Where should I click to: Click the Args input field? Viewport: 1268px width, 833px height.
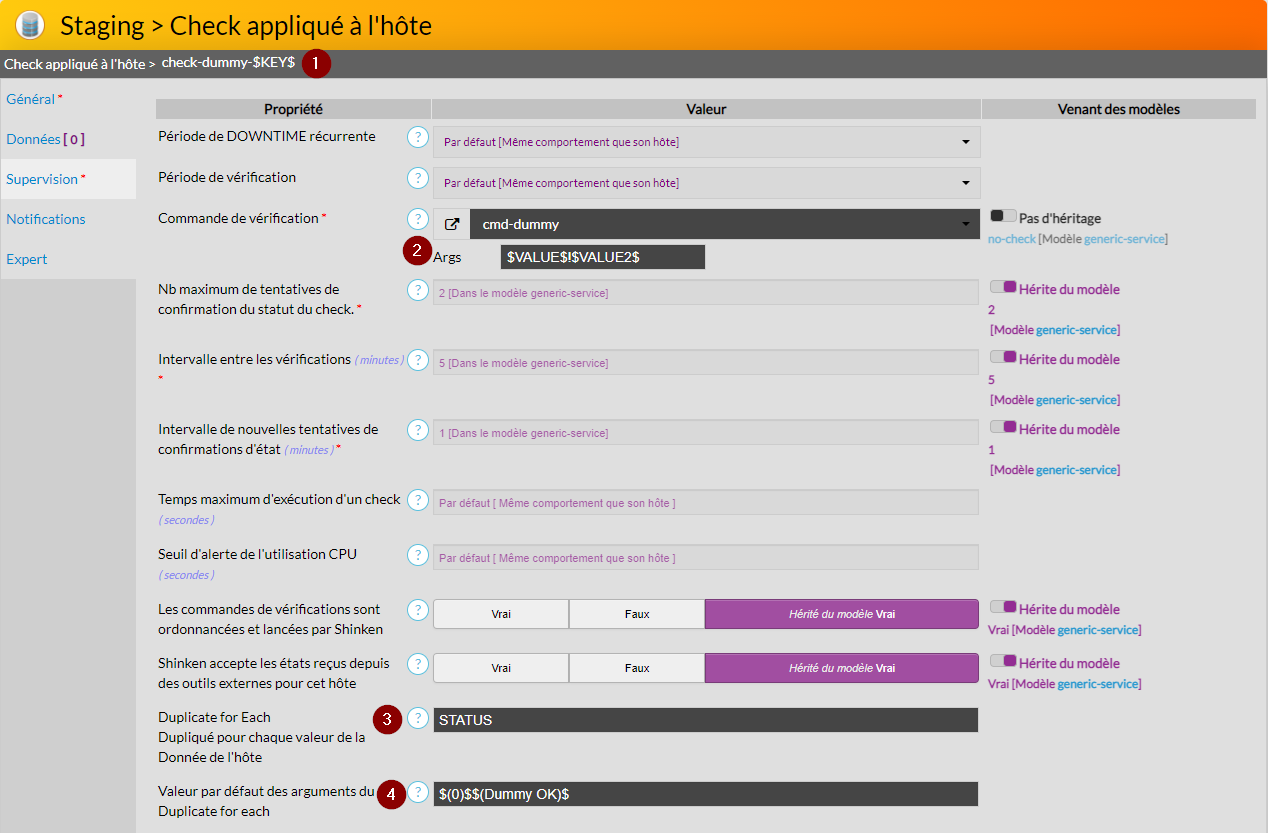tap(602, 257)
